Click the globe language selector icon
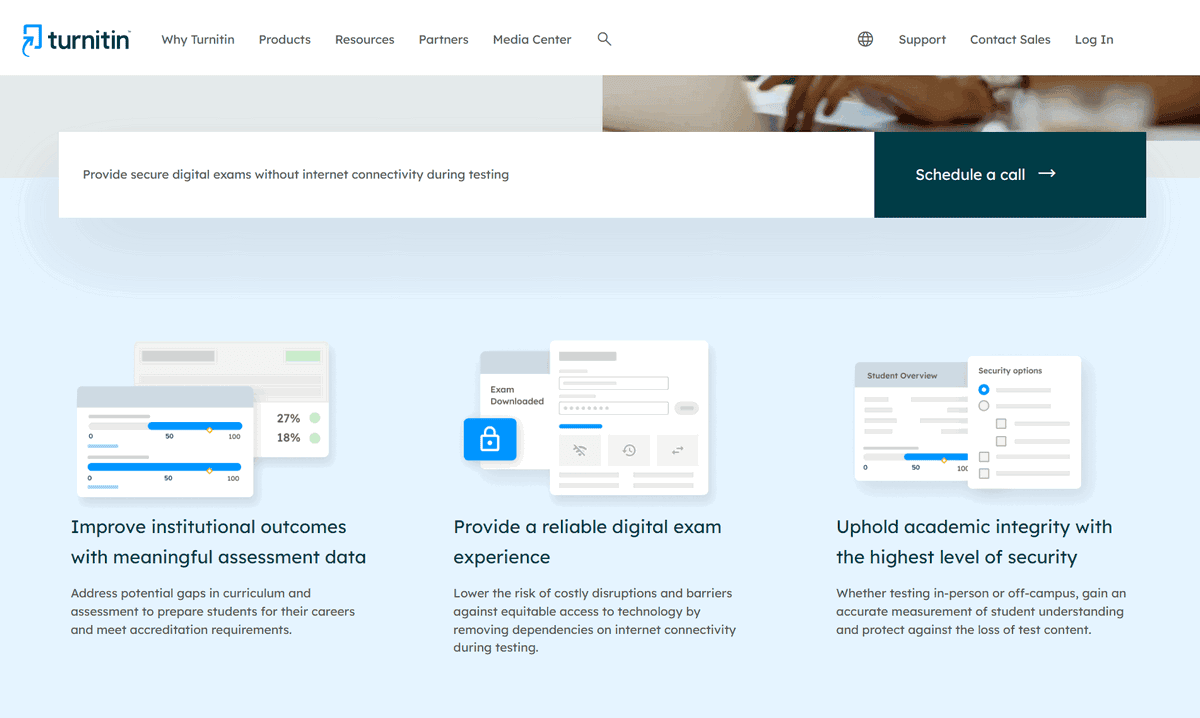Image resolution: width=1200 pixels, height=718 pixels. 865,39
